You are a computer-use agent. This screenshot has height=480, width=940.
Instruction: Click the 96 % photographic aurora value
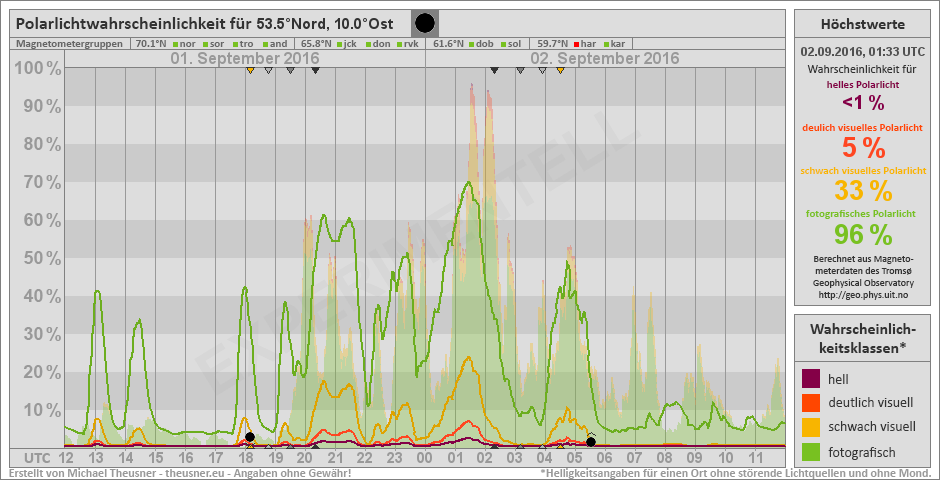coord(862,234)
